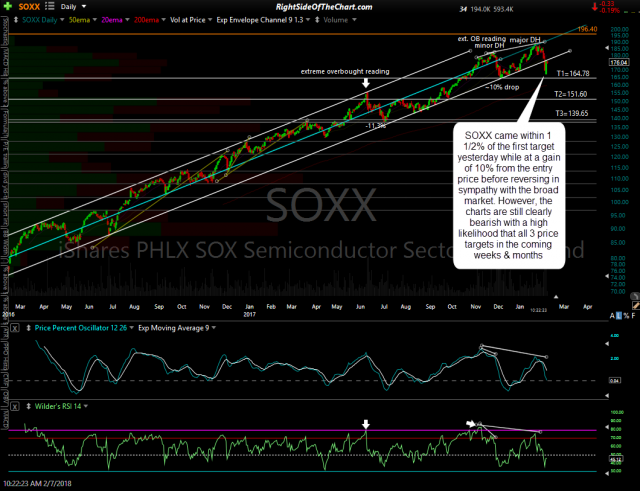
Task: Select the -11.3% annotation
Action: 376,126
